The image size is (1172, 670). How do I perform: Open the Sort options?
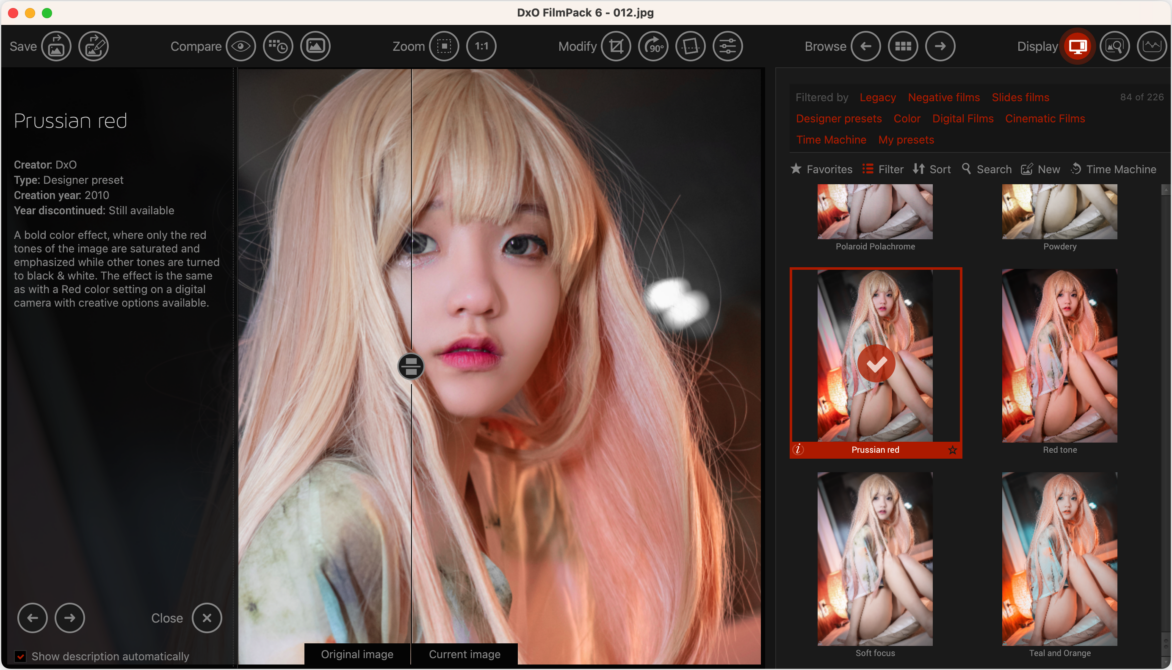tap(932, 169)
